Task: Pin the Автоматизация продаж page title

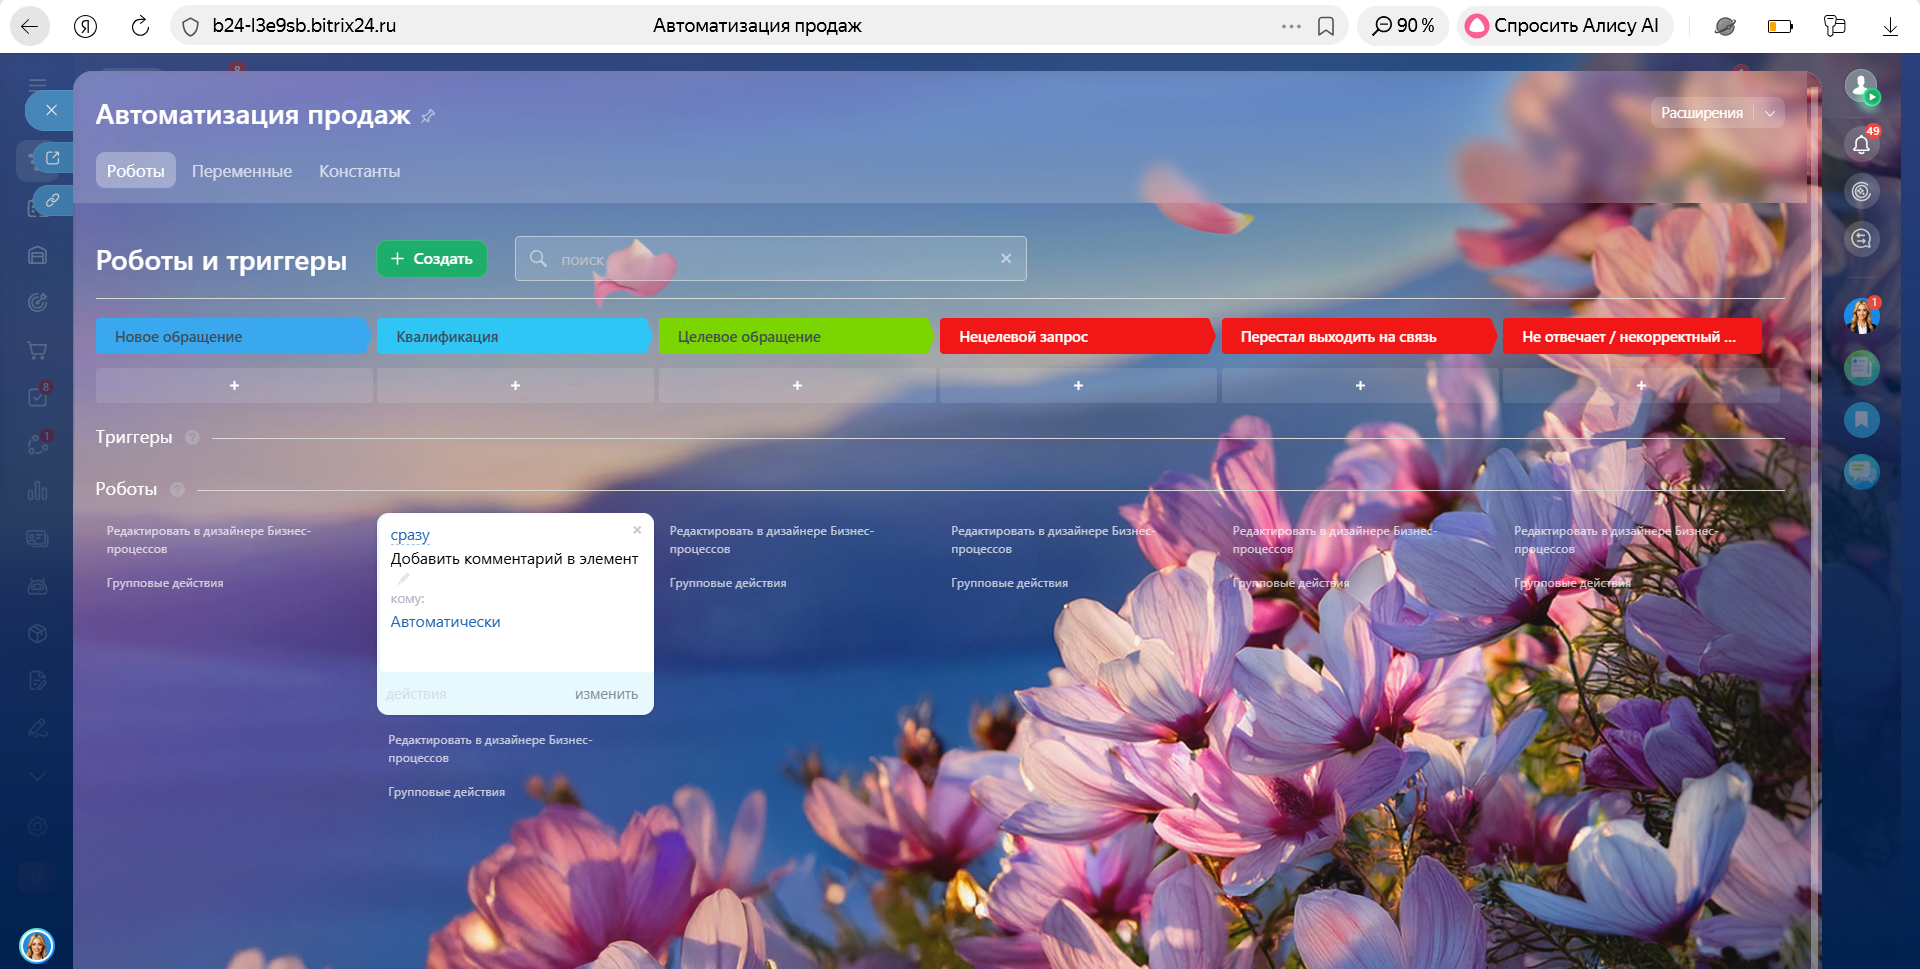Action: [x=428, y=116]
